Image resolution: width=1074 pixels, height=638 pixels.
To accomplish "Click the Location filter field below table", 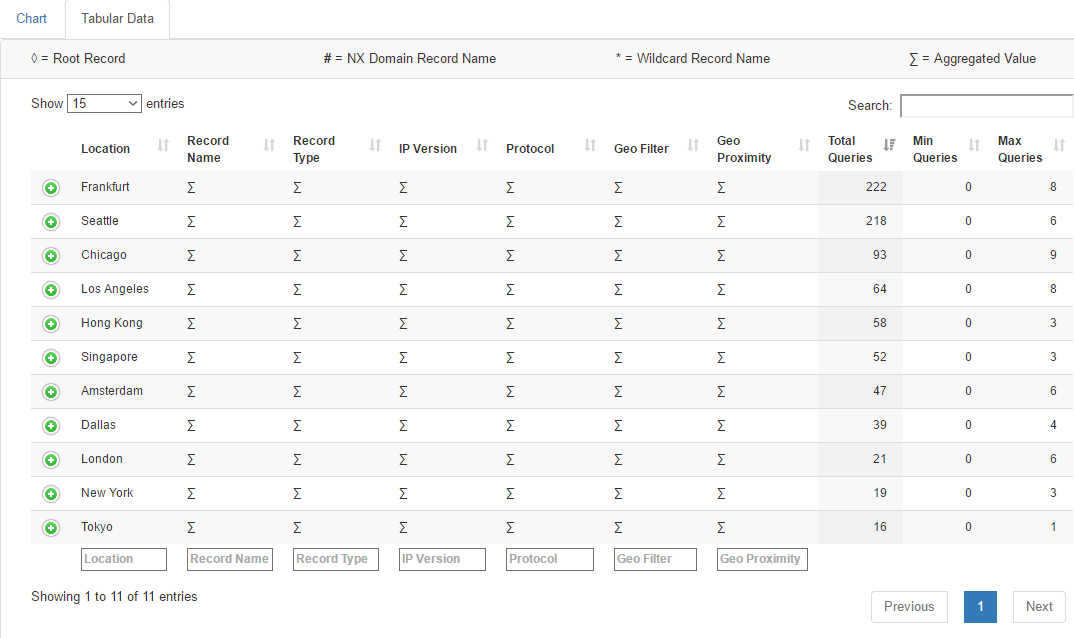I will click(x=123, y=559).
